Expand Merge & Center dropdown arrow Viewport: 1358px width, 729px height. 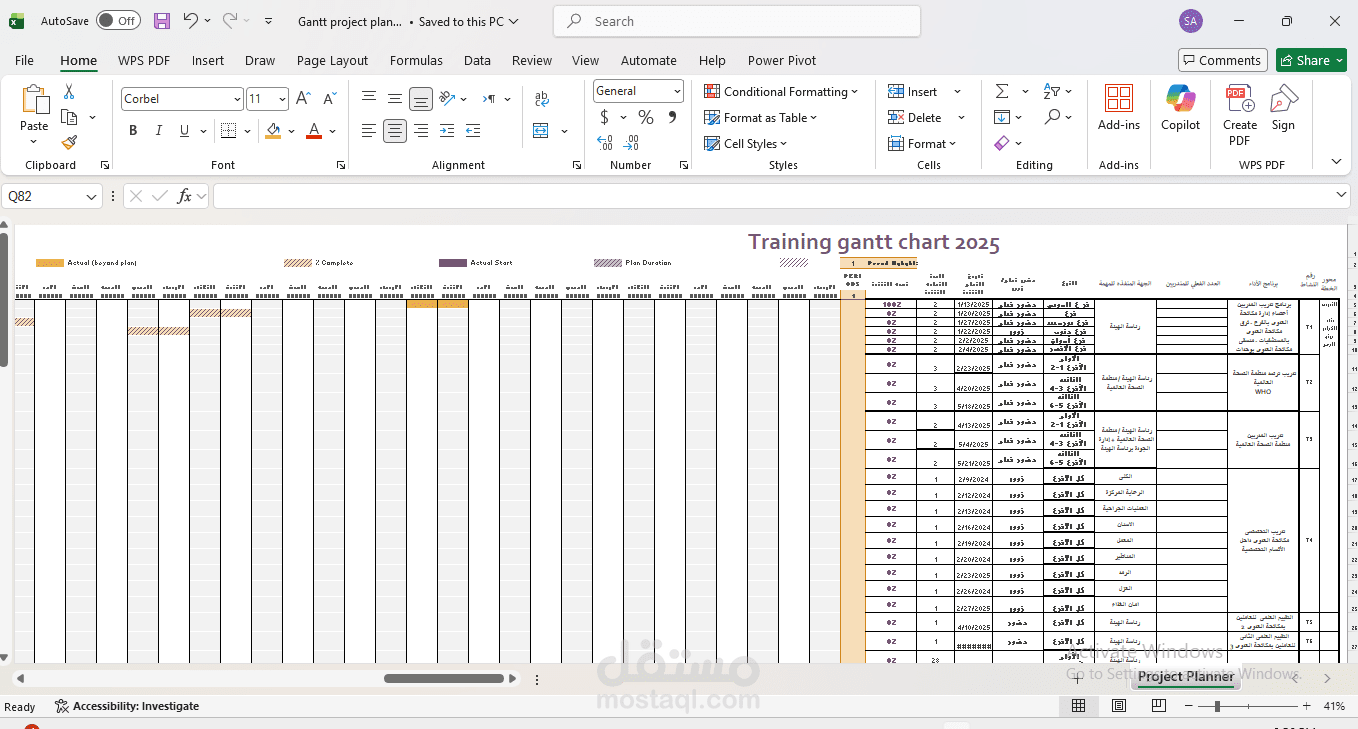pyautogui.click(x=564, y=130)
